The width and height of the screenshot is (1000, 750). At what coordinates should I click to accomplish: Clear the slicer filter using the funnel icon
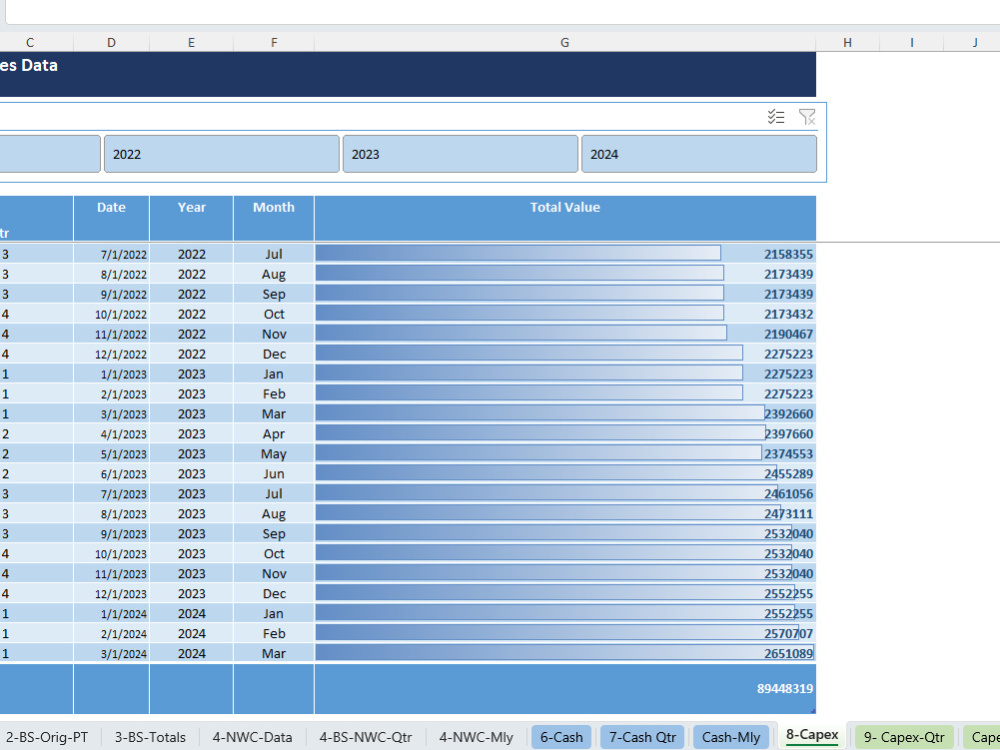click(807, 117)
